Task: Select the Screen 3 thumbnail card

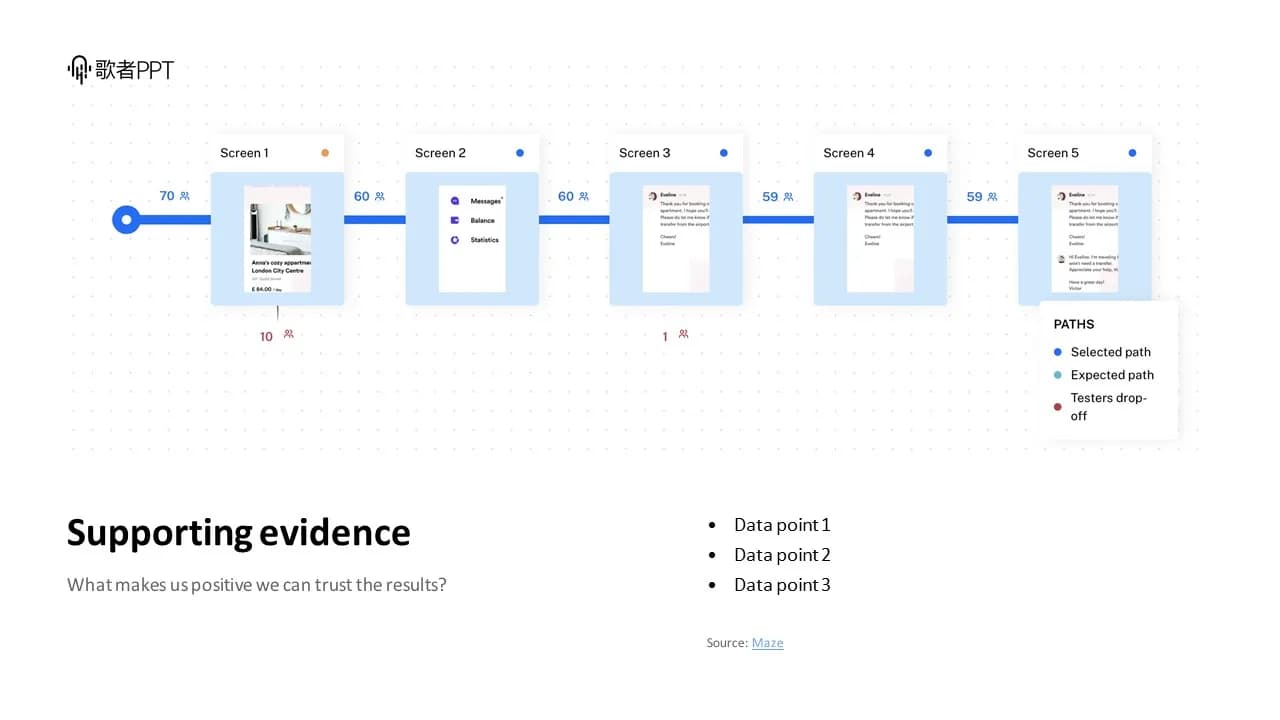Action: pos(676,239)
